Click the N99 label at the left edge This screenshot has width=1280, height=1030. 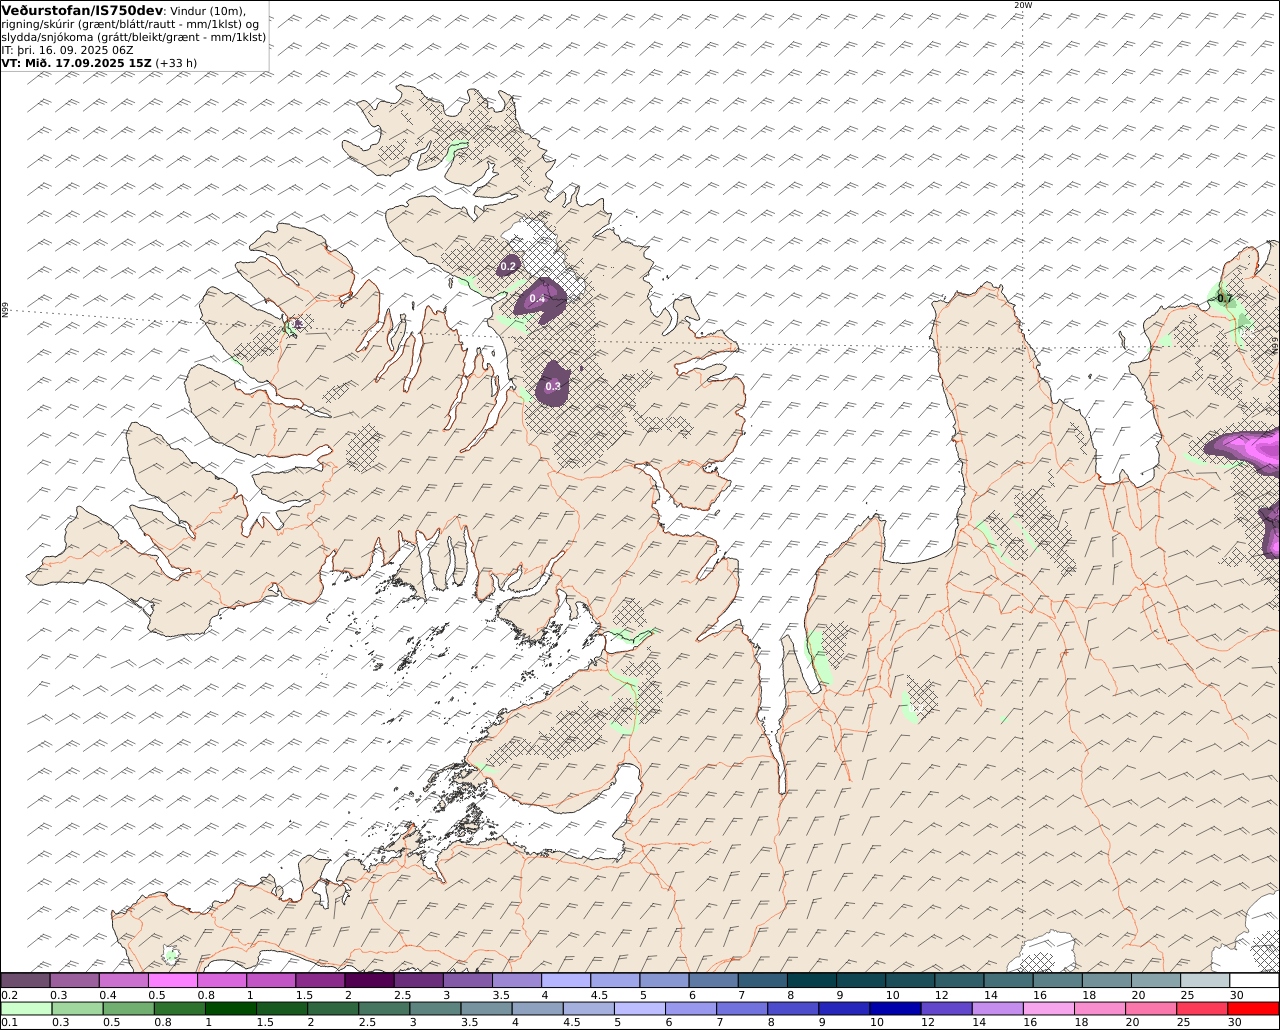[x=5, y=310]
